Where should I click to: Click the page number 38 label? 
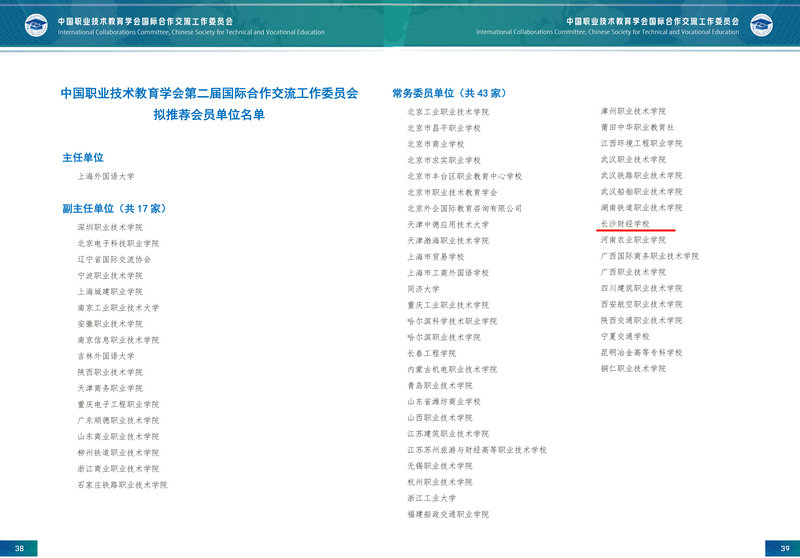[19, 548]
